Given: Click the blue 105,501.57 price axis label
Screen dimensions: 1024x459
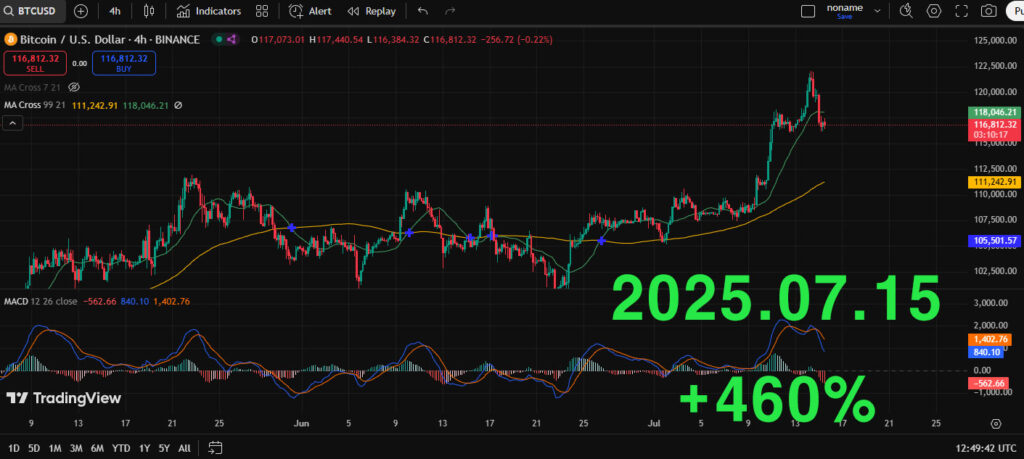Looking at the screenshot, I should (993, 241).
